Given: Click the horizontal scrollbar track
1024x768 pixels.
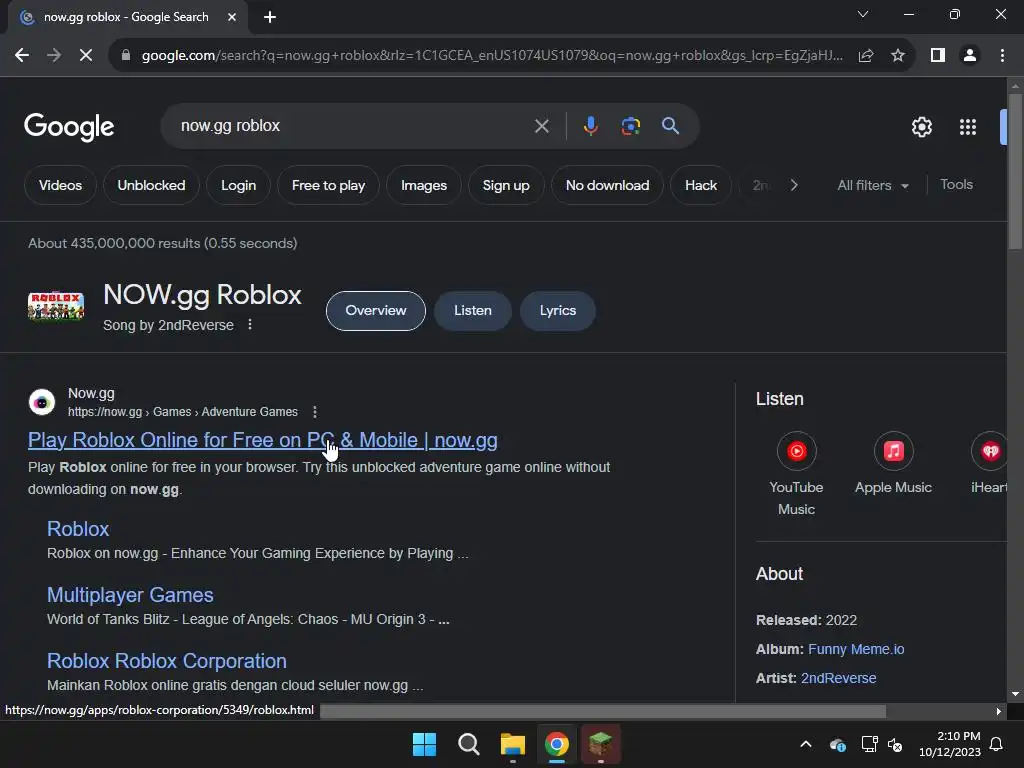Looking at the screenshot, I should pyautogui.click(x=602, y=711).
